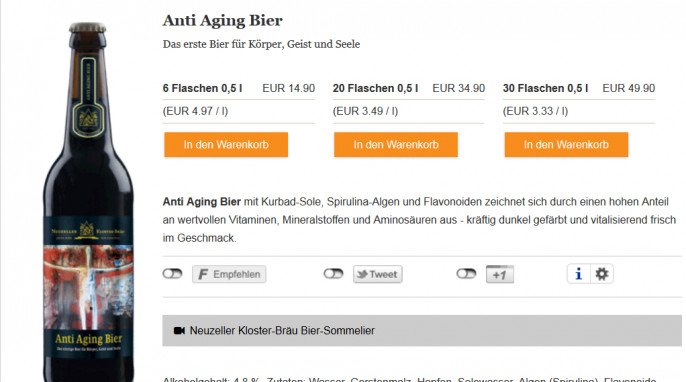Click the Anti Aging Bier heading
The height and width of the screenshot is (382, 686).
click(223, 21)
